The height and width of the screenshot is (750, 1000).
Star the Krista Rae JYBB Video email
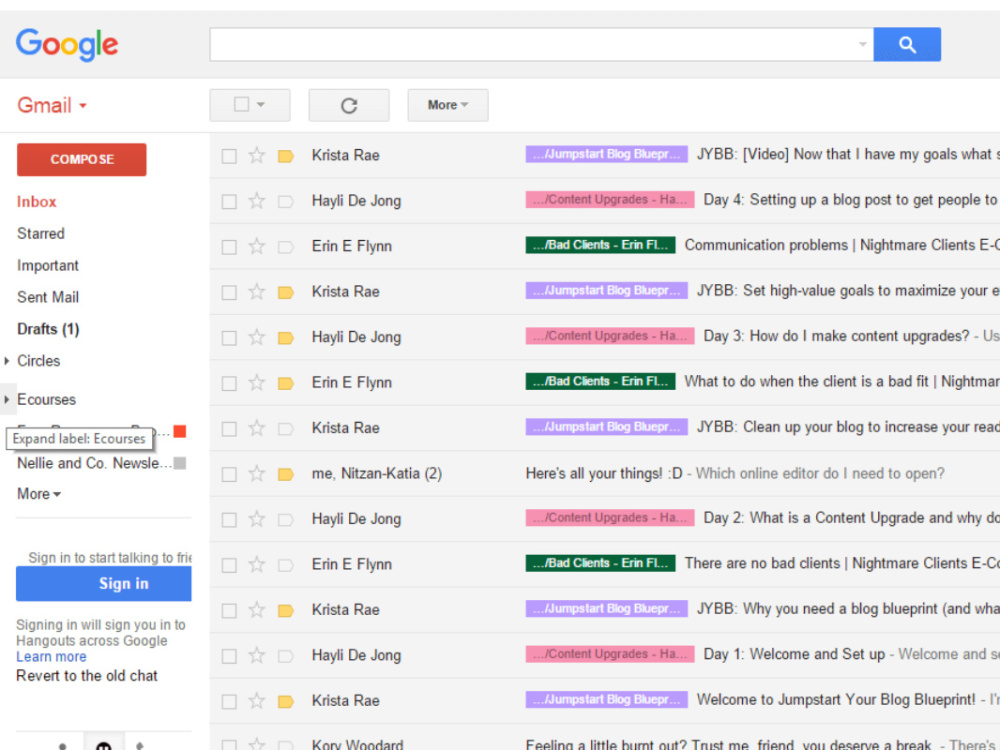(256, 155)
